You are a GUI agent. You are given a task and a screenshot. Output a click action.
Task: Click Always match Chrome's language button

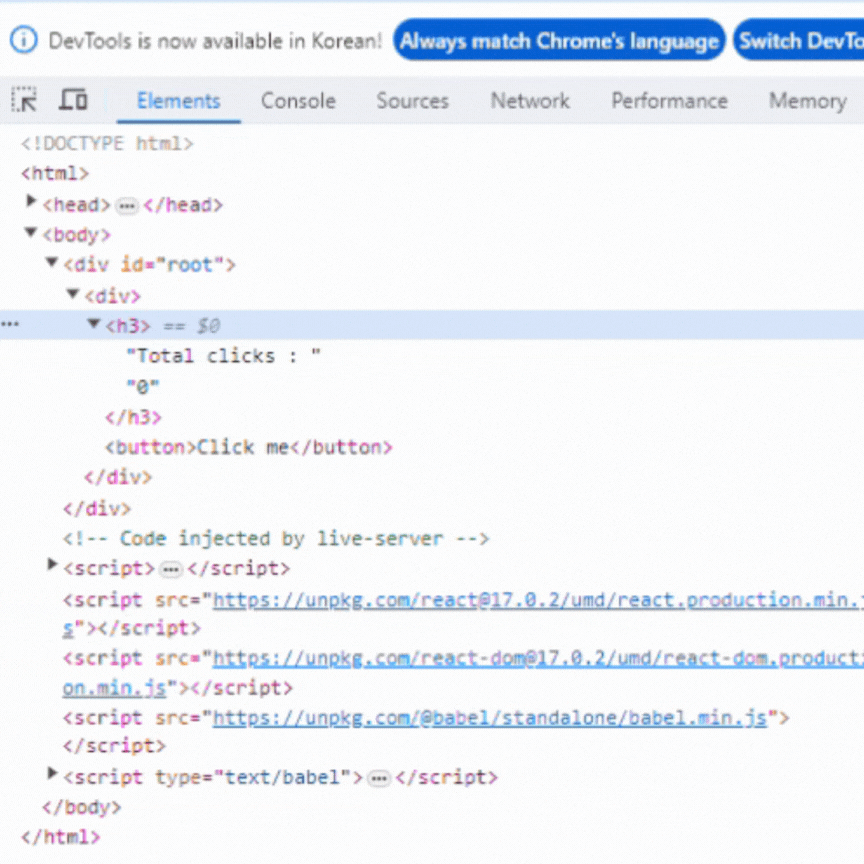coord(559,40)
